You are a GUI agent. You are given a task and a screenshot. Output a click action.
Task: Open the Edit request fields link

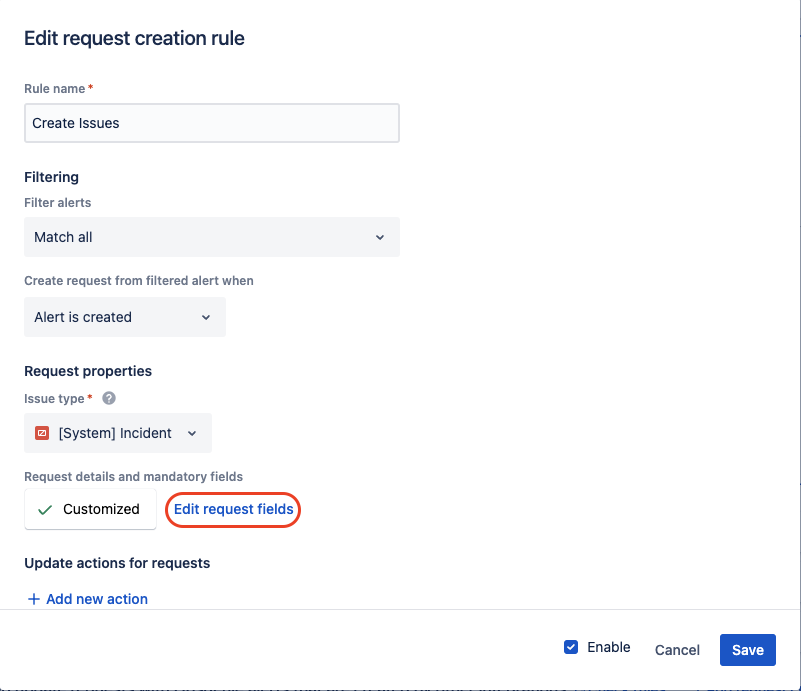(234, 509)
